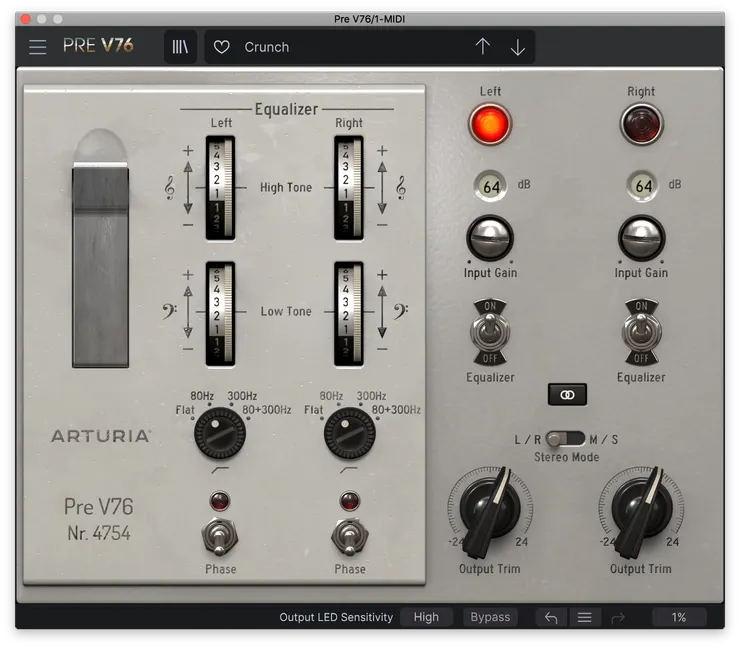Viewport: 740px width, 648px height.
Task: Switch Stereo Mode L/R to M/S slider
Action: pyautogui.click(x=565, y=439)
